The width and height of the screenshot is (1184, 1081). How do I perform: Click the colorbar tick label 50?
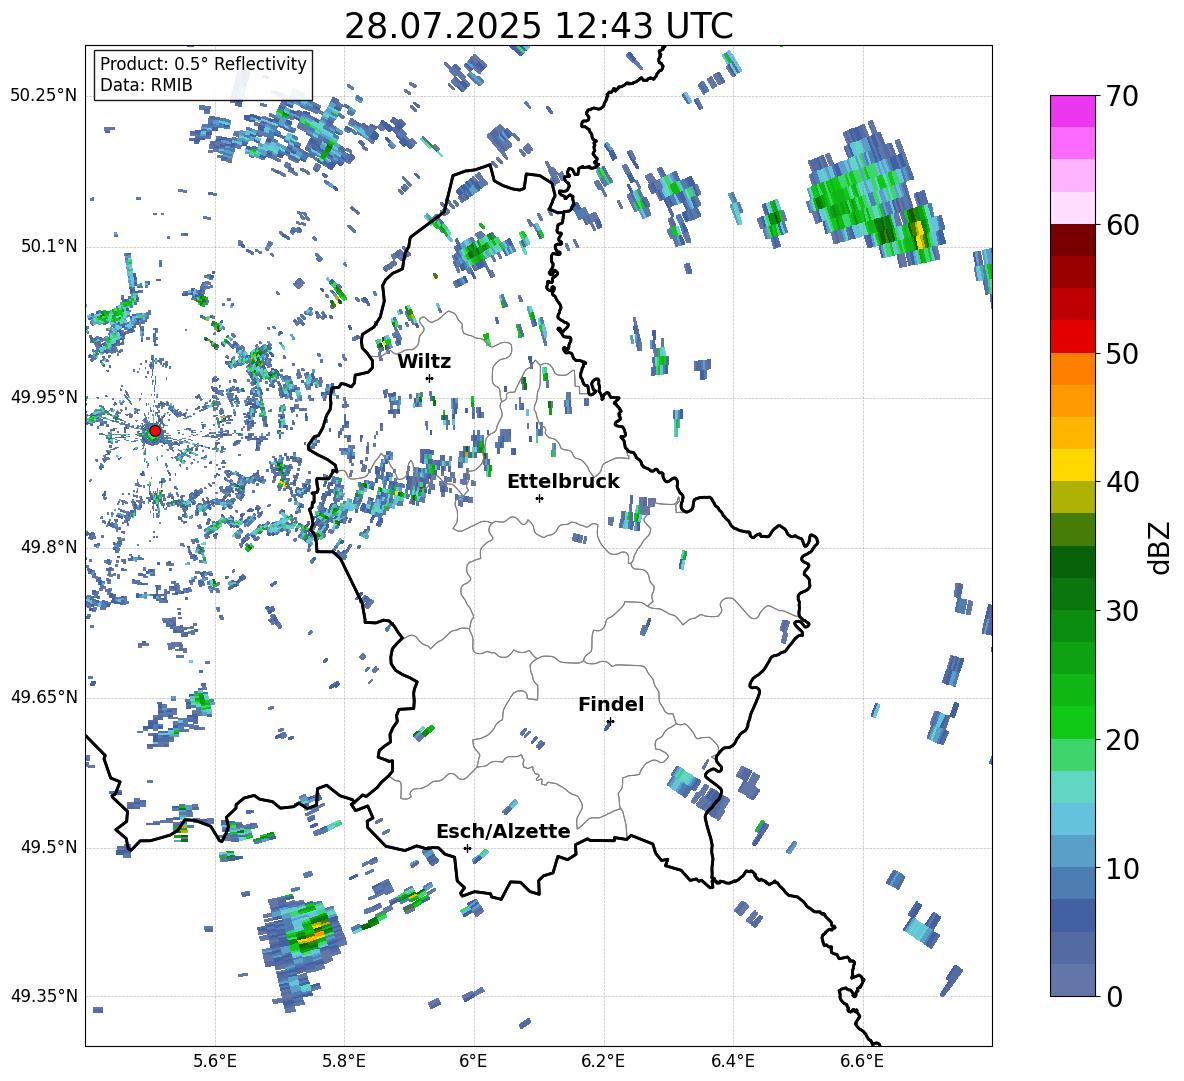click(x=1122, y=354)
